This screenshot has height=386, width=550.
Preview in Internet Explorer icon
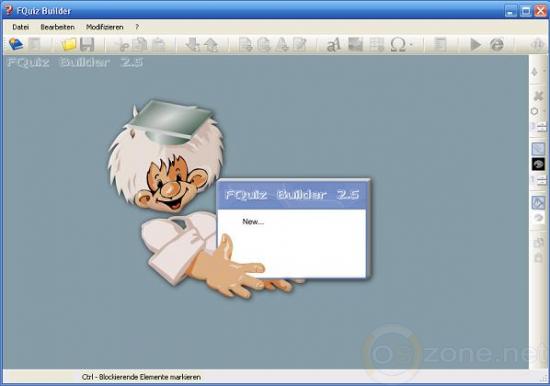point(497,45)
